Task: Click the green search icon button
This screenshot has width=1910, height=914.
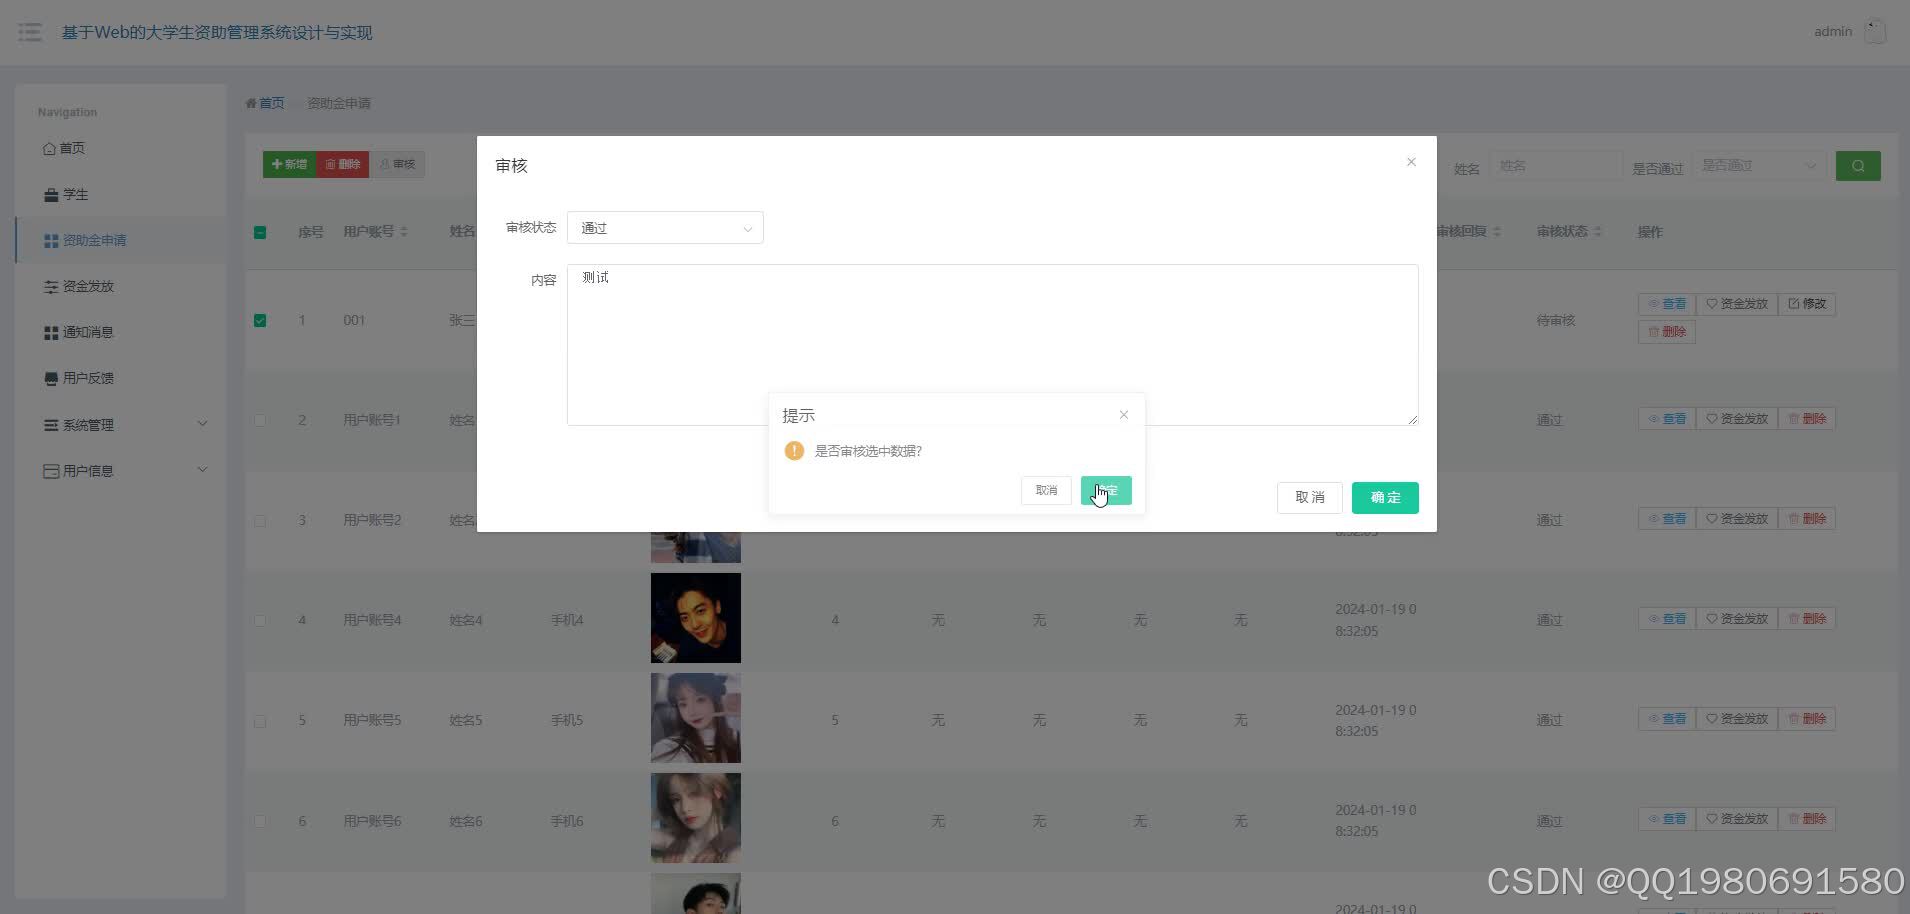Action: click(x=1858, y=166)
